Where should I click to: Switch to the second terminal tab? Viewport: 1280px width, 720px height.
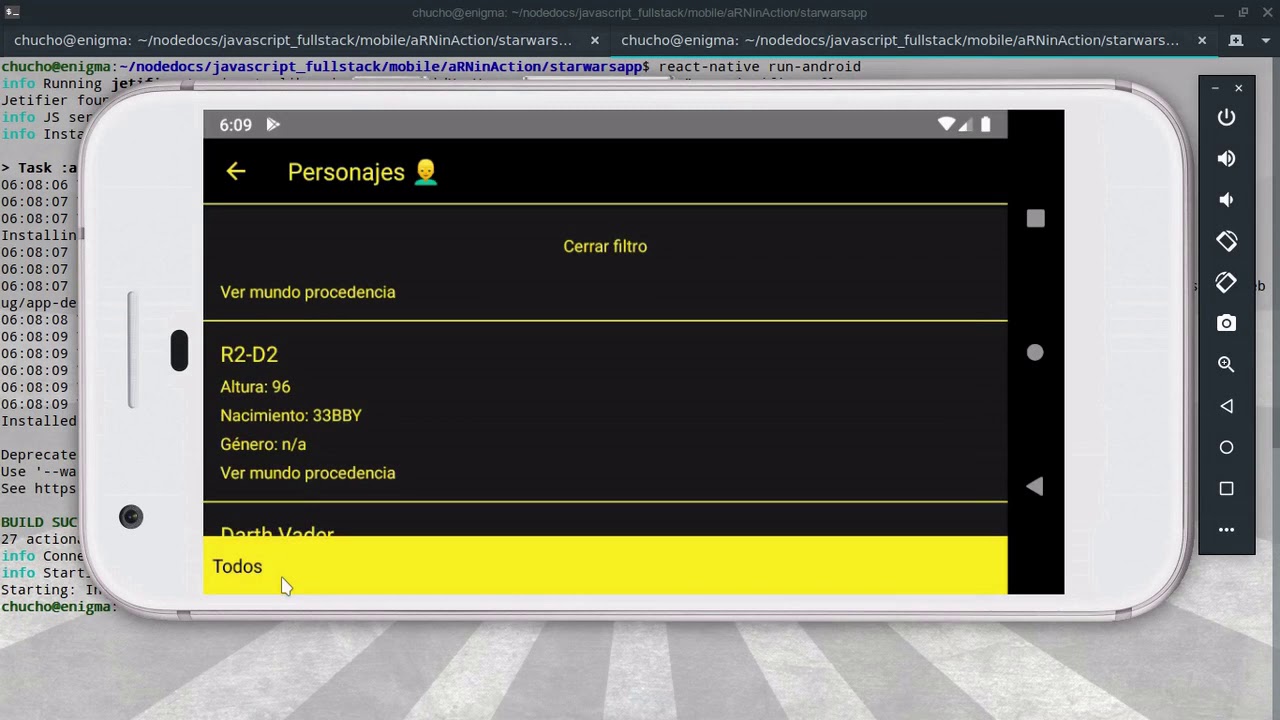click(900, 40)
